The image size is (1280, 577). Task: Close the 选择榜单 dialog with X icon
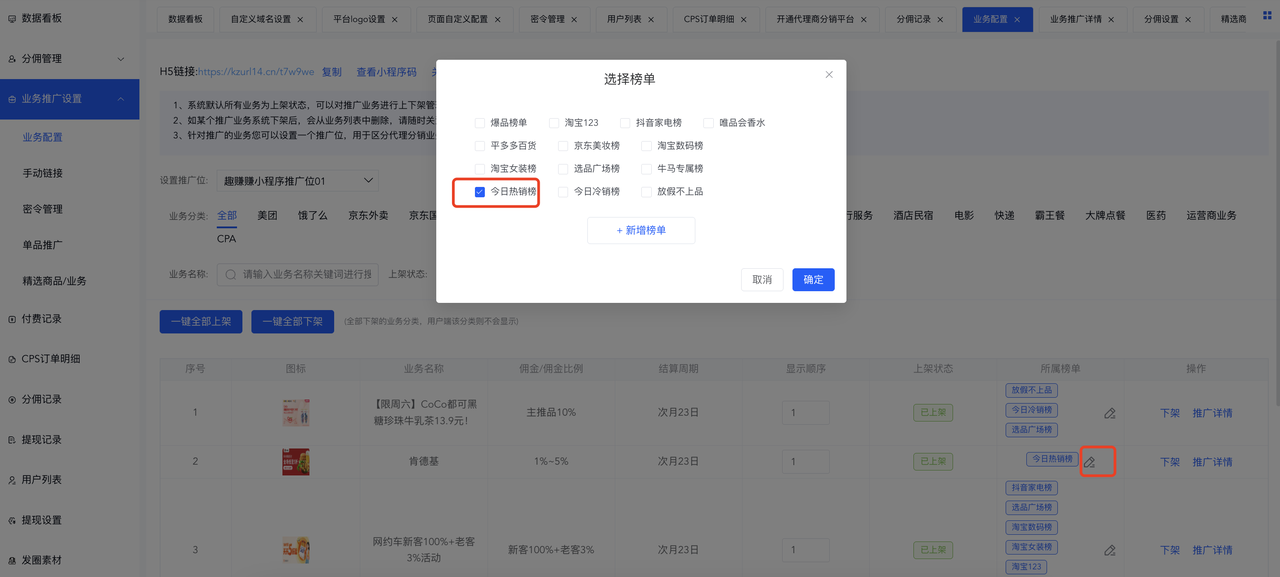pos(828,75)
